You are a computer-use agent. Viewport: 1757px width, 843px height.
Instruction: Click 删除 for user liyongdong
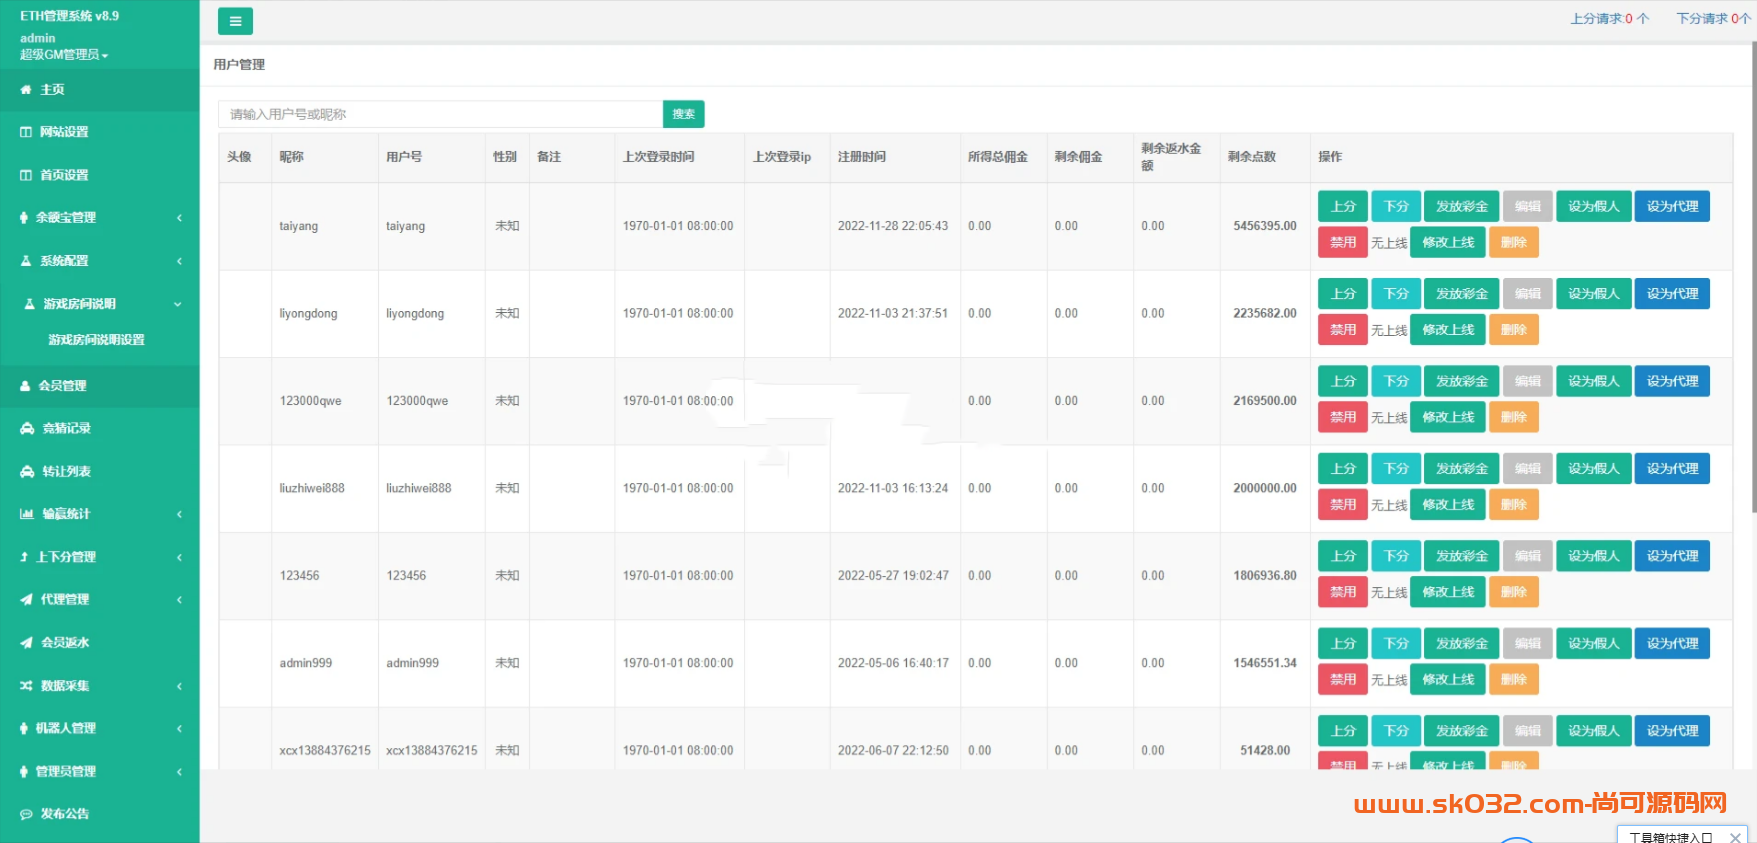click(x=1514, y=330)
